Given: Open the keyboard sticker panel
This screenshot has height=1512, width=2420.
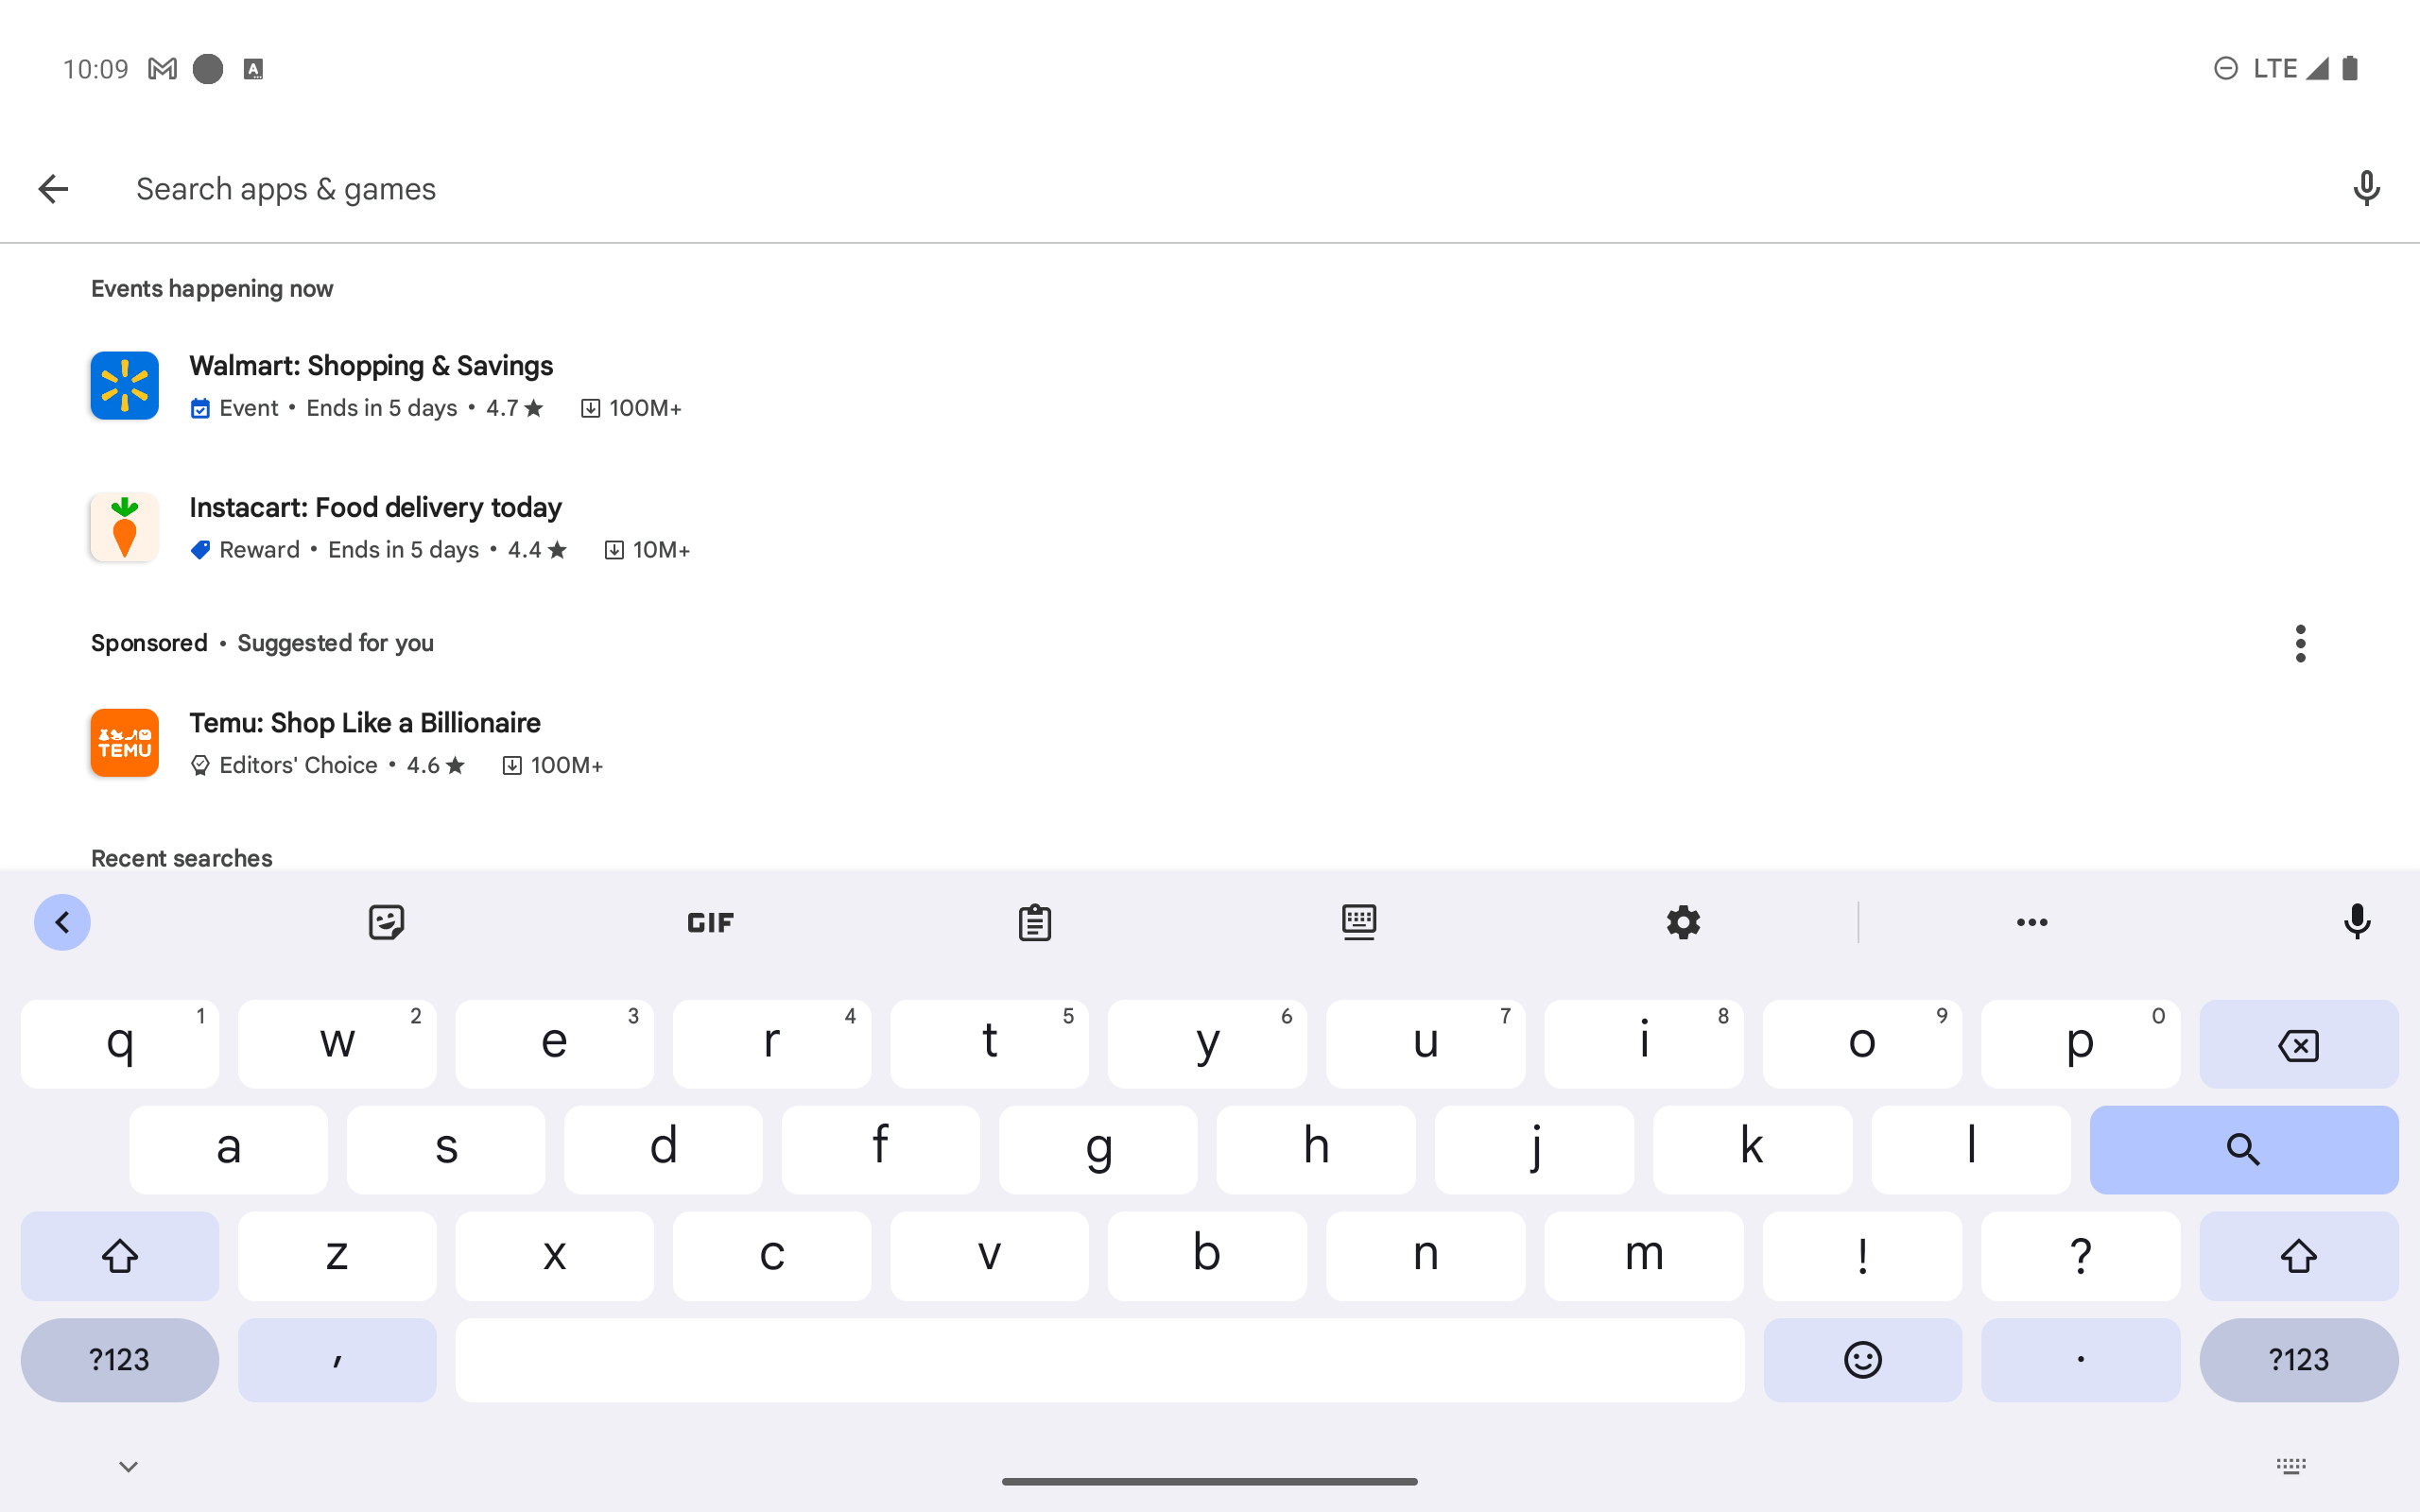Looking at the screenshot, I should (x=386, y=922).
